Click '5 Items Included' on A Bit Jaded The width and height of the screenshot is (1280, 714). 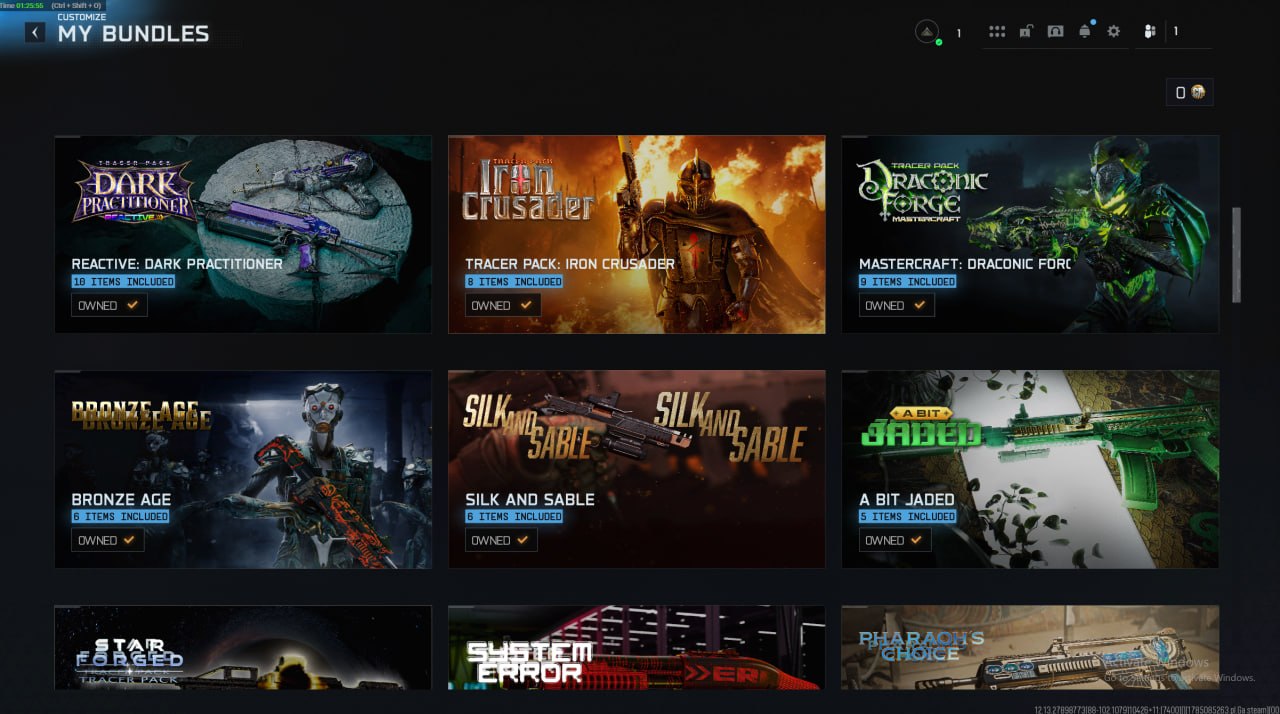pos(908,517)
